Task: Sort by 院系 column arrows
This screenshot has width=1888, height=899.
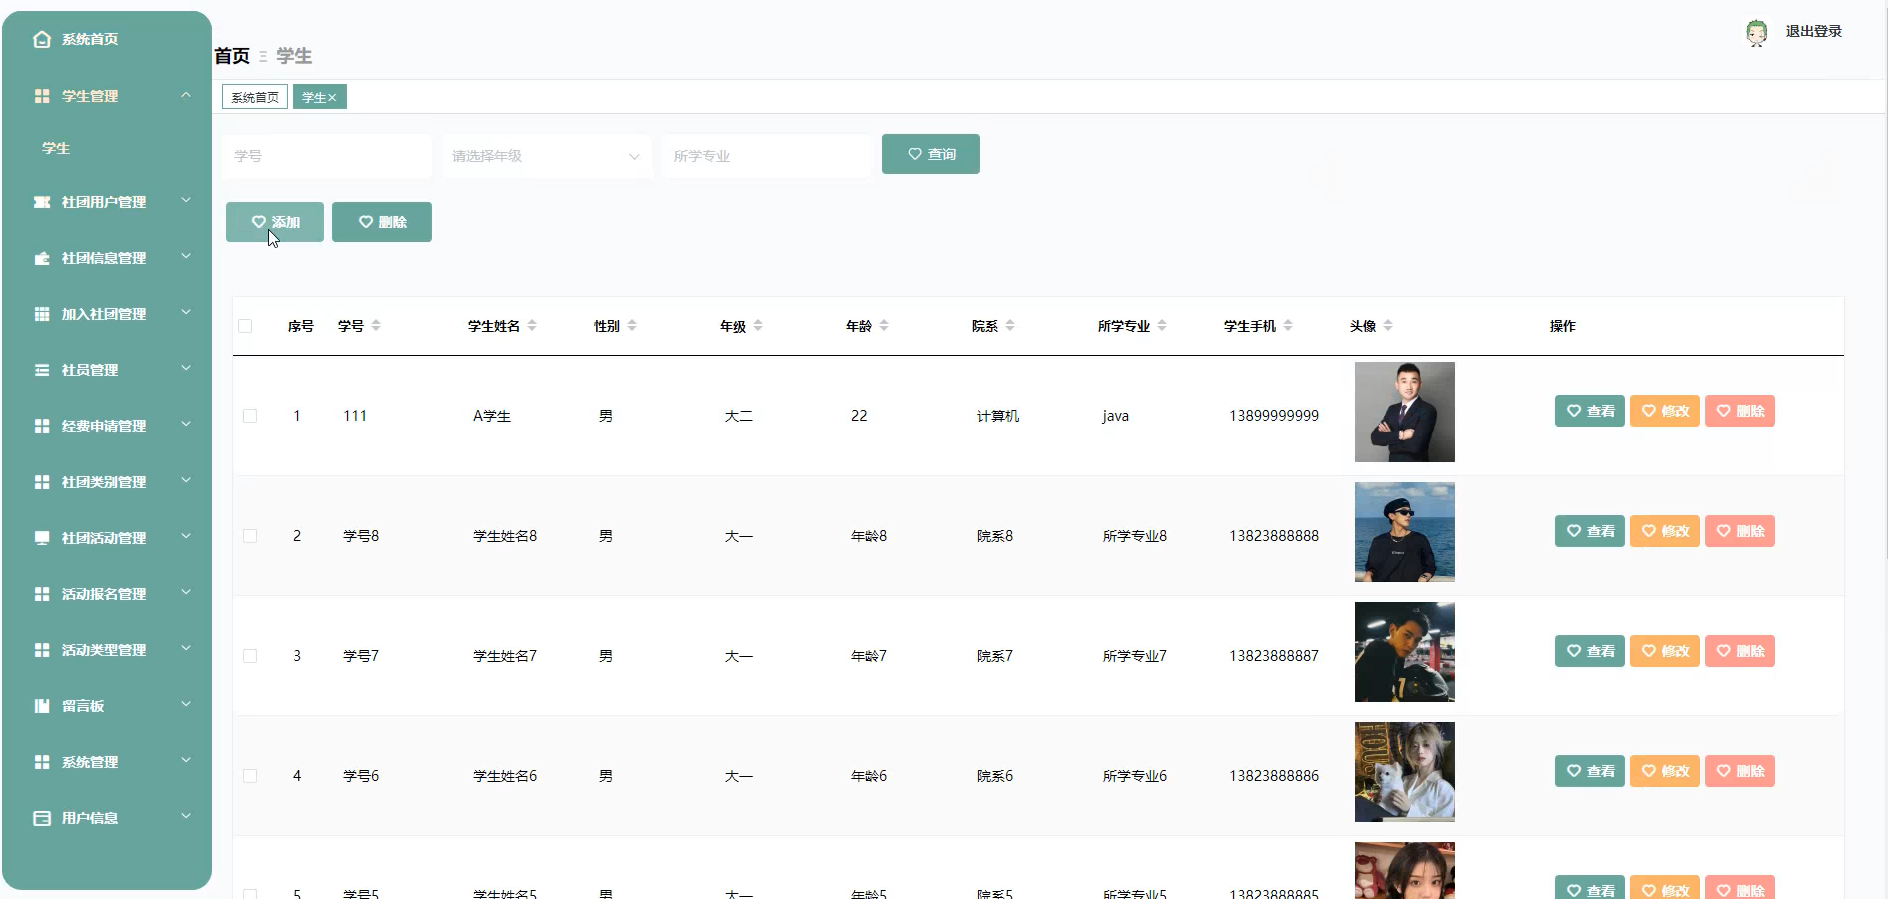Action: pyautogui.click(x=1010, y=326)
